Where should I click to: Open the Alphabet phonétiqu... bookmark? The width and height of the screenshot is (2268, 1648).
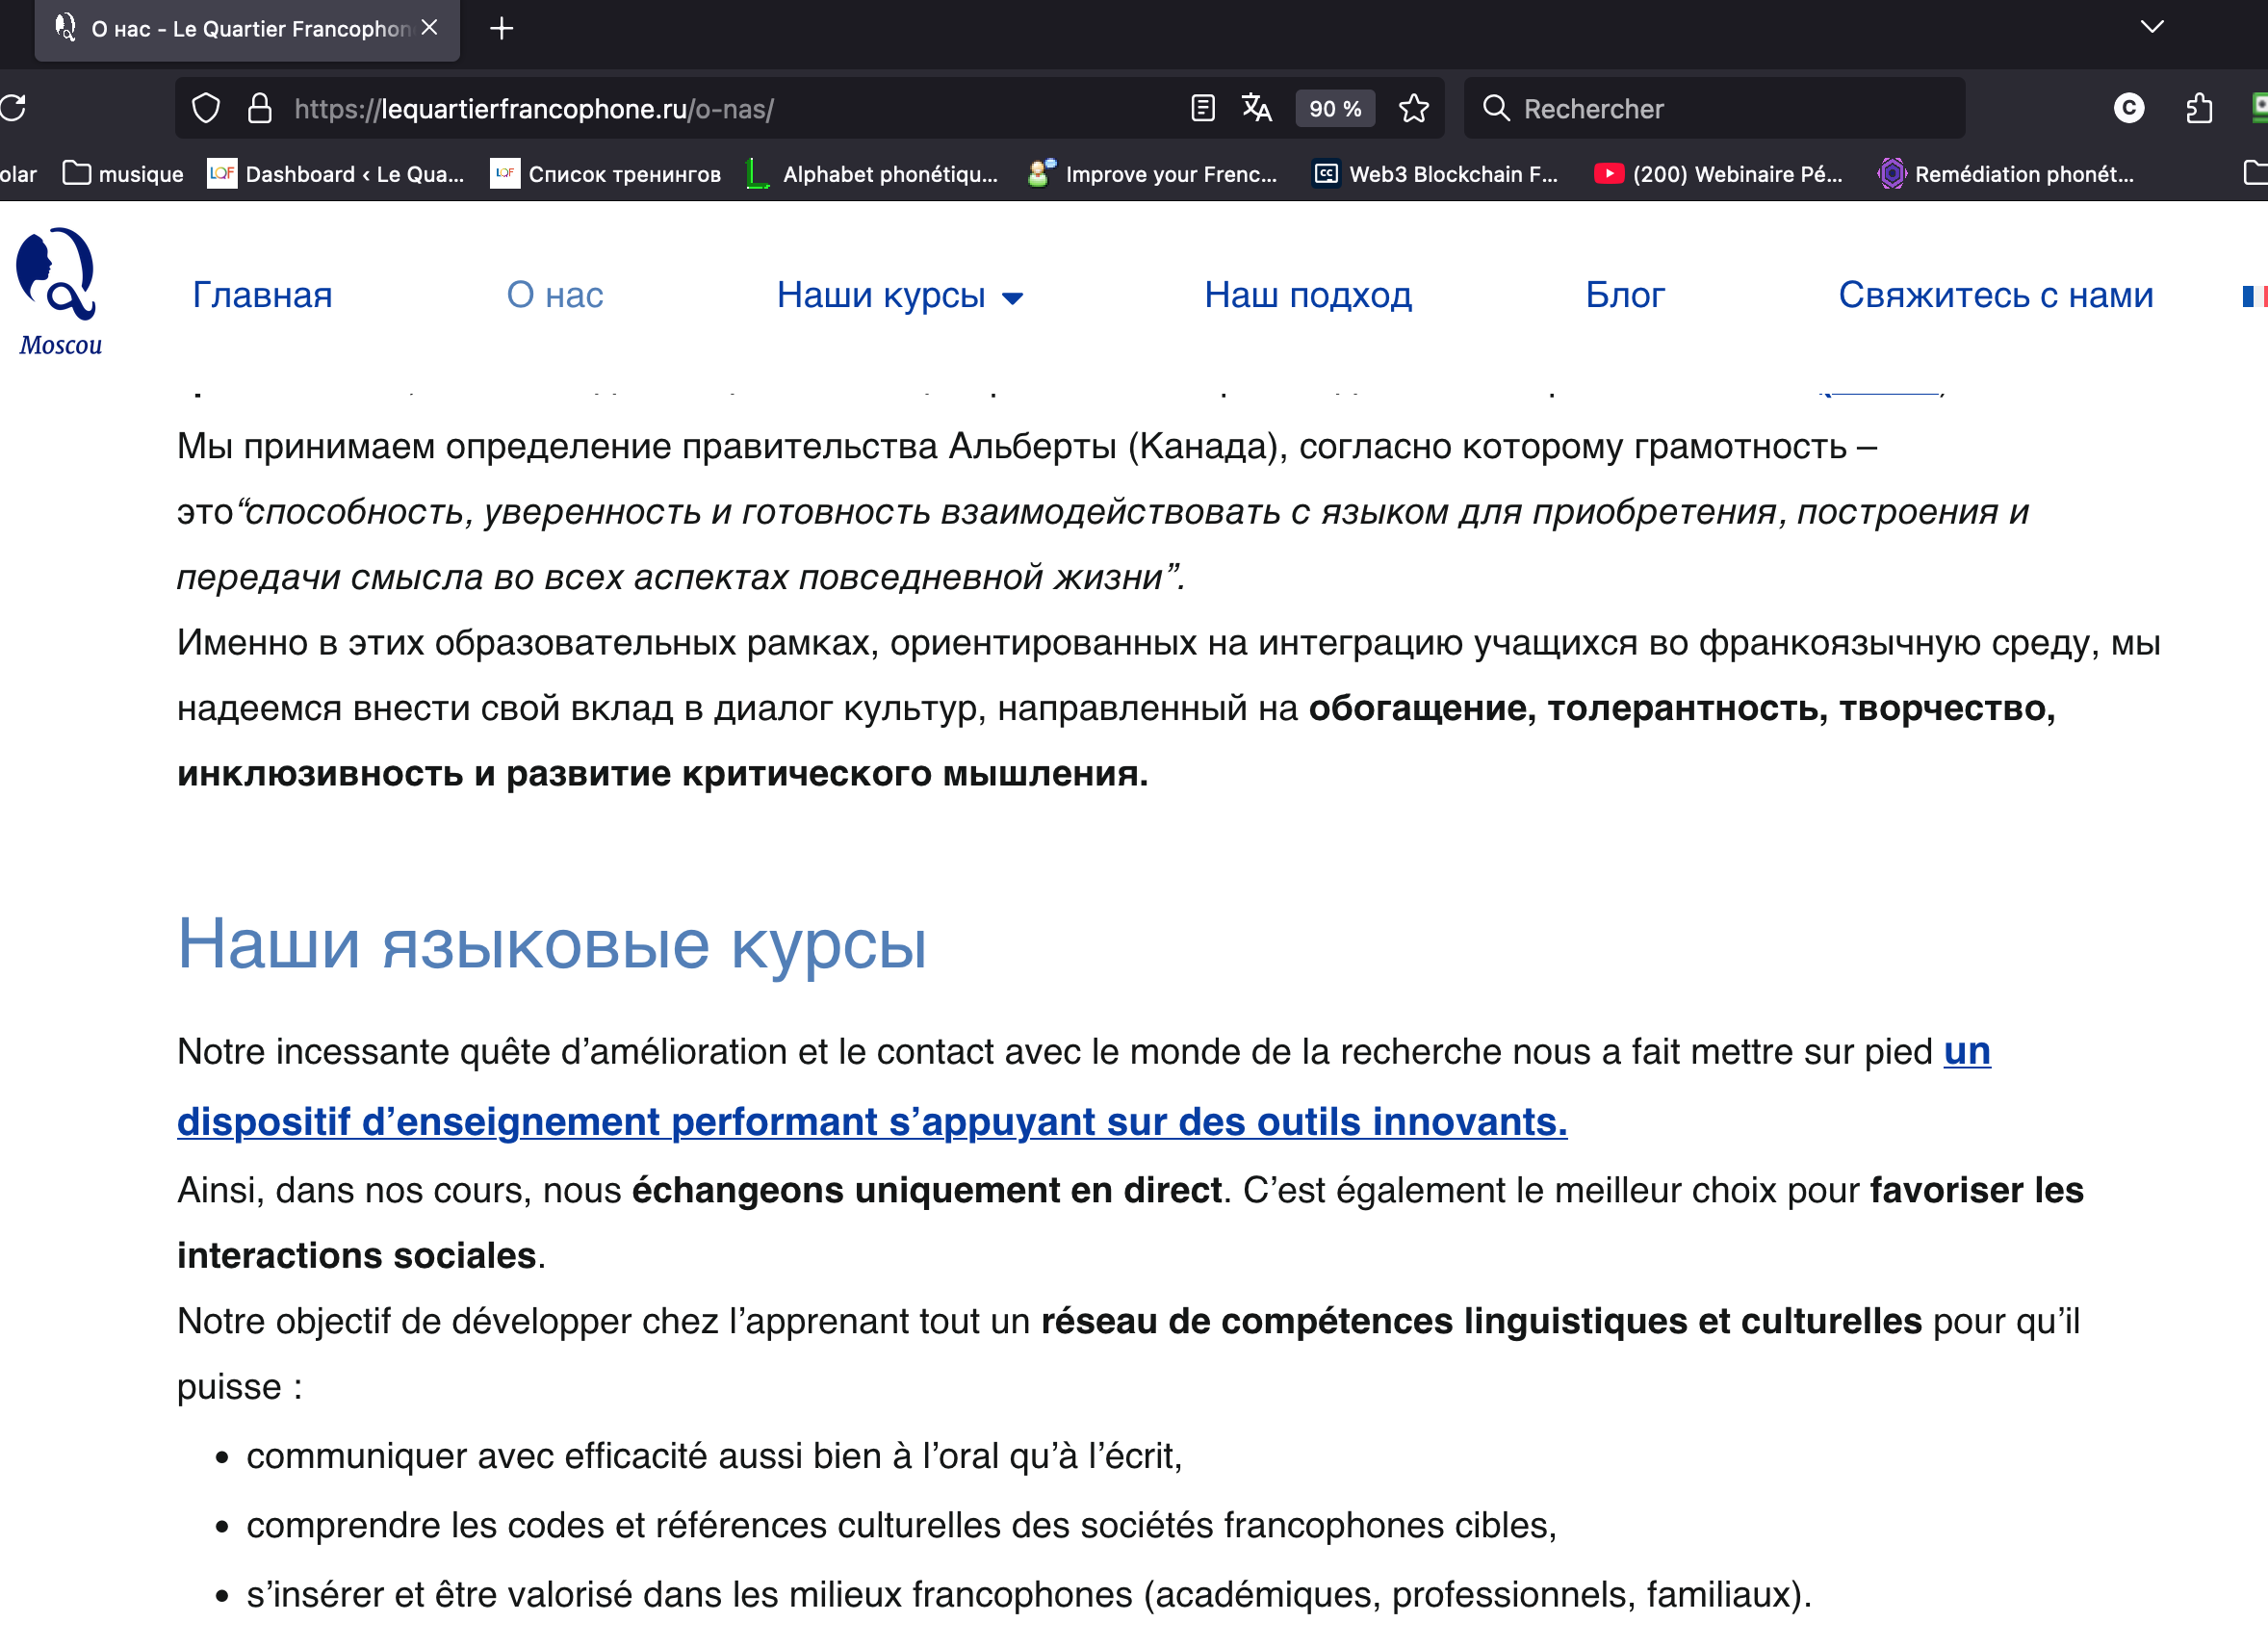tap(872, 174)
